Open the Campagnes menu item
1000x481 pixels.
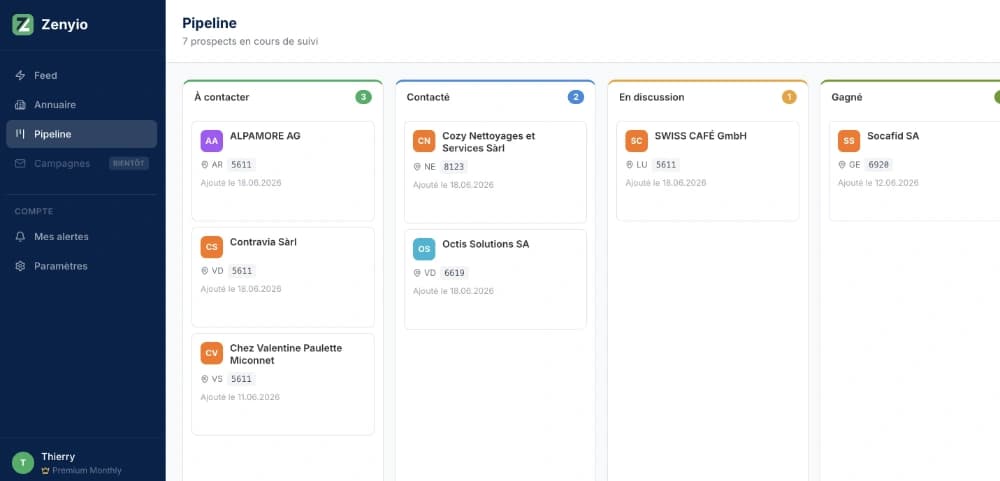(82, 163)
